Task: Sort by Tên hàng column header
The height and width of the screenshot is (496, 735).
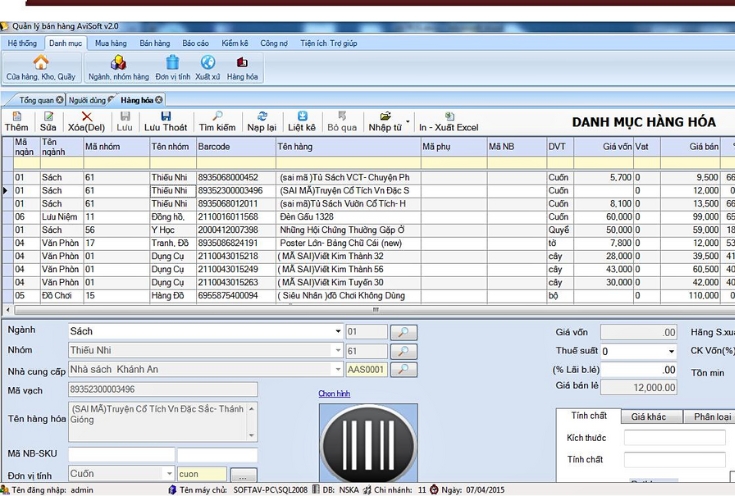Action: pyautogui.click(x=348, y=147)
